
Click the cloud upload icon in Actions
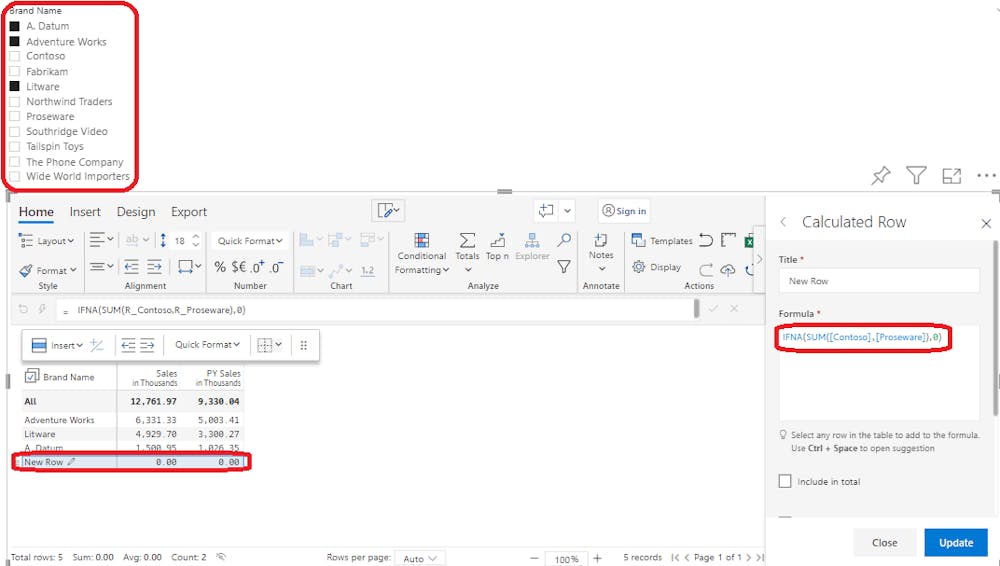(728, 270)
